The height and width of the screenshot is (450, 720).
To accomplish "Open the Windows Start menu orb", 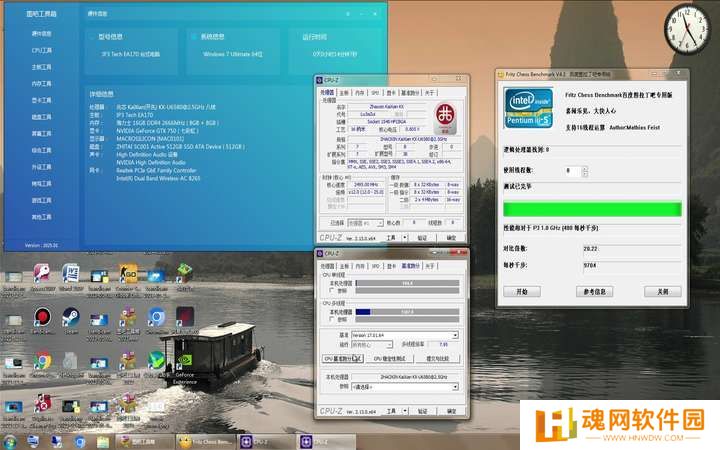I will [x=9, y=442].
